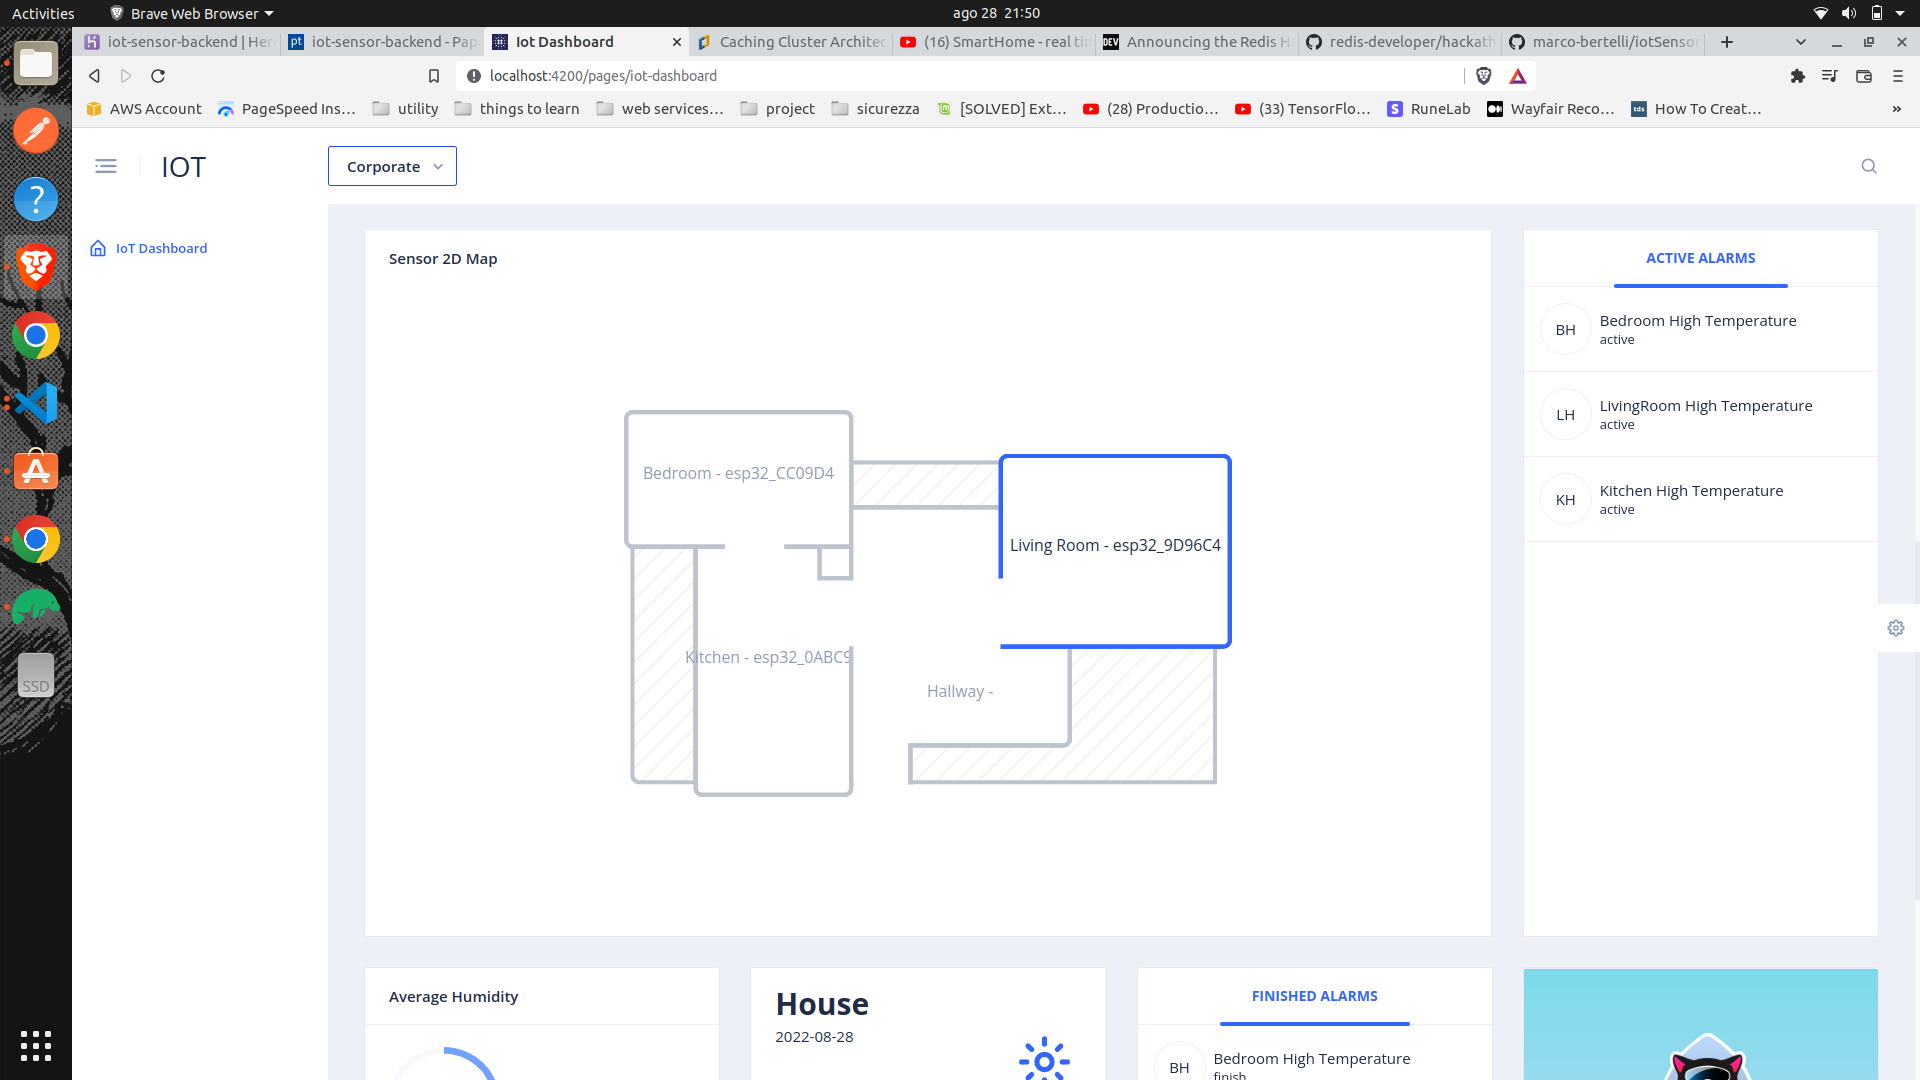Open the settings gear on right edge
1920x1080 pixels.
point(1896,628)
